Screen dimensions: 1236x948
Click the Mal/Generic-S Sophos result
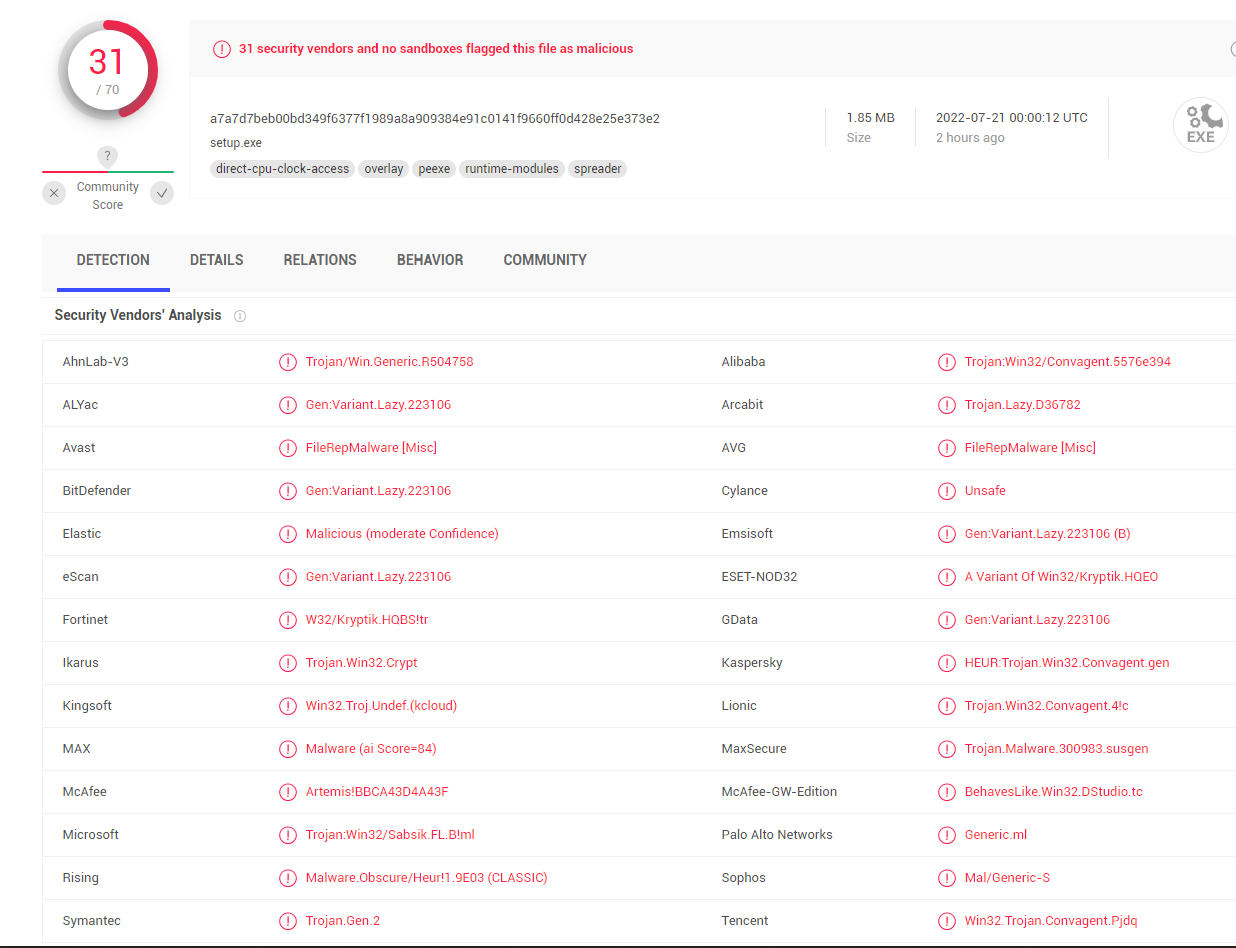1008,878
